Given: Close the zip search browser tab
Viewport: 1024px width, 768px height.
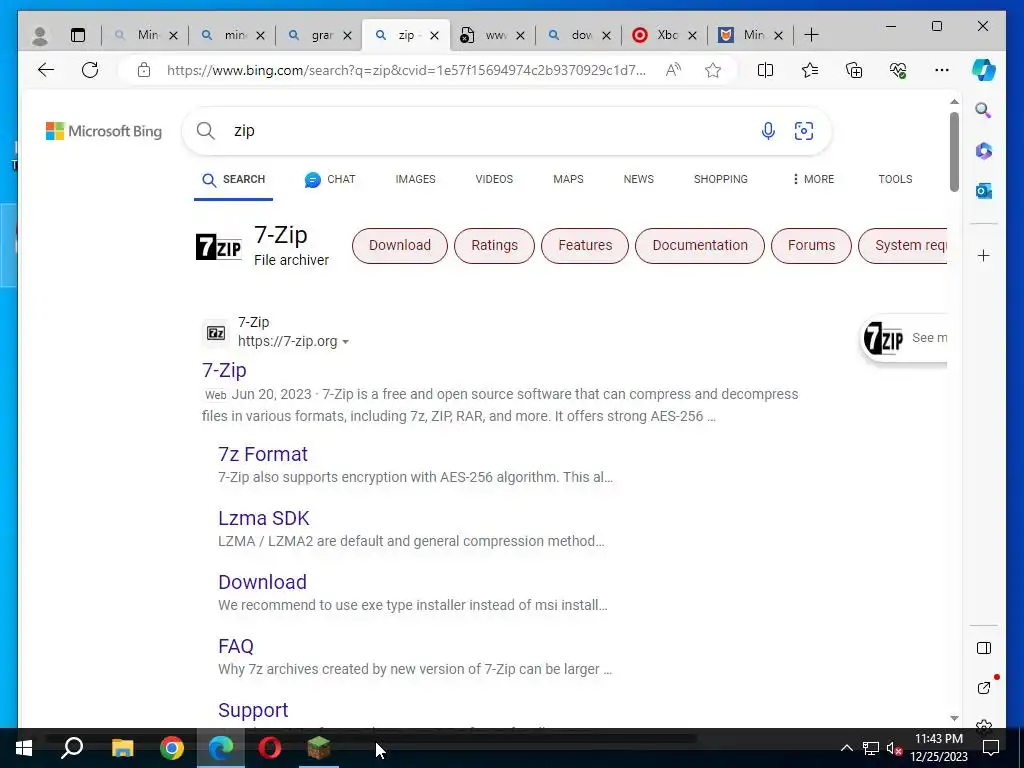Looking at the screenshot, I should click(x=434, y=35).
